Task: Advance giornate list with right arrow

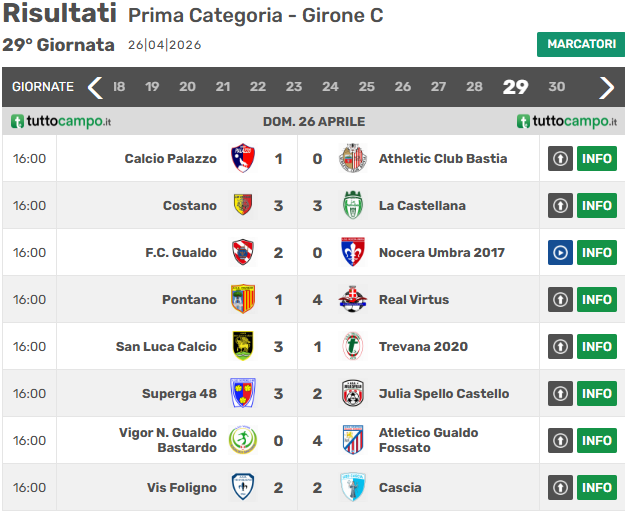Action: point(606,87)
